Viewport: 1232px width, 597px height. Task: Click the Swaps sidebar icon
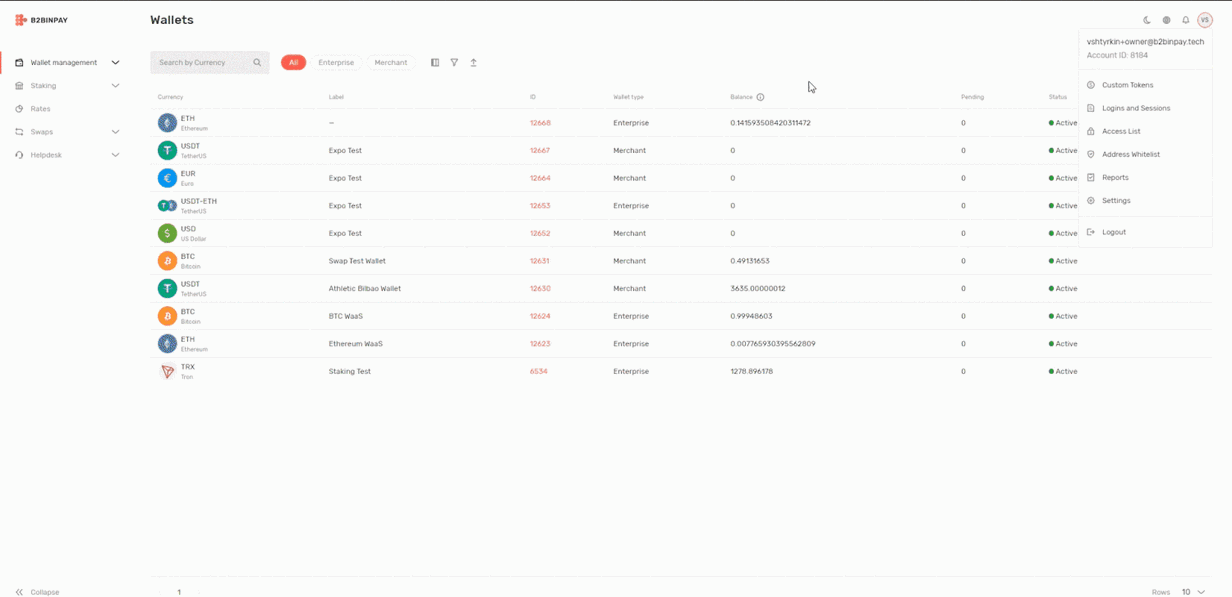[19, 131]
